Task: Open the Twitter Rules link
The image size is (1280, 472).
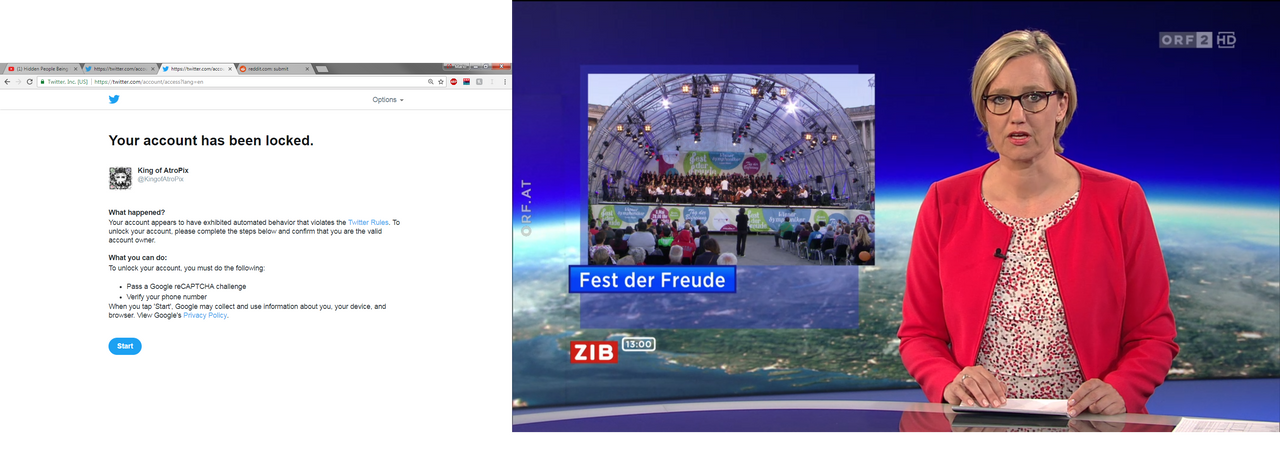Action: 368,222
